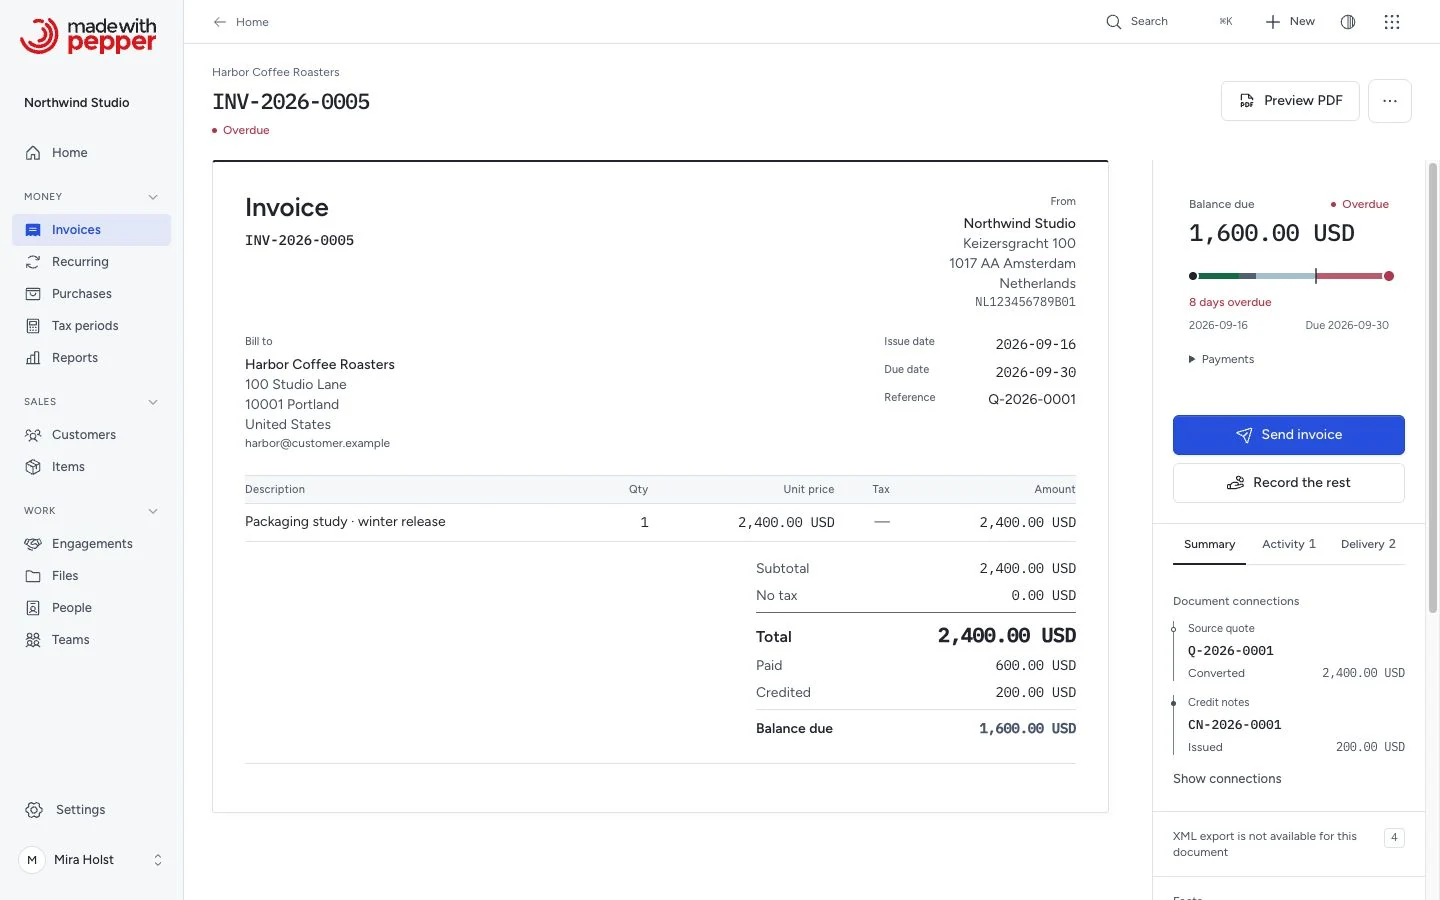This screenshot has height=900, width=1440.
Task: Click Send invoice
Action: click(x=1289, y=435)
